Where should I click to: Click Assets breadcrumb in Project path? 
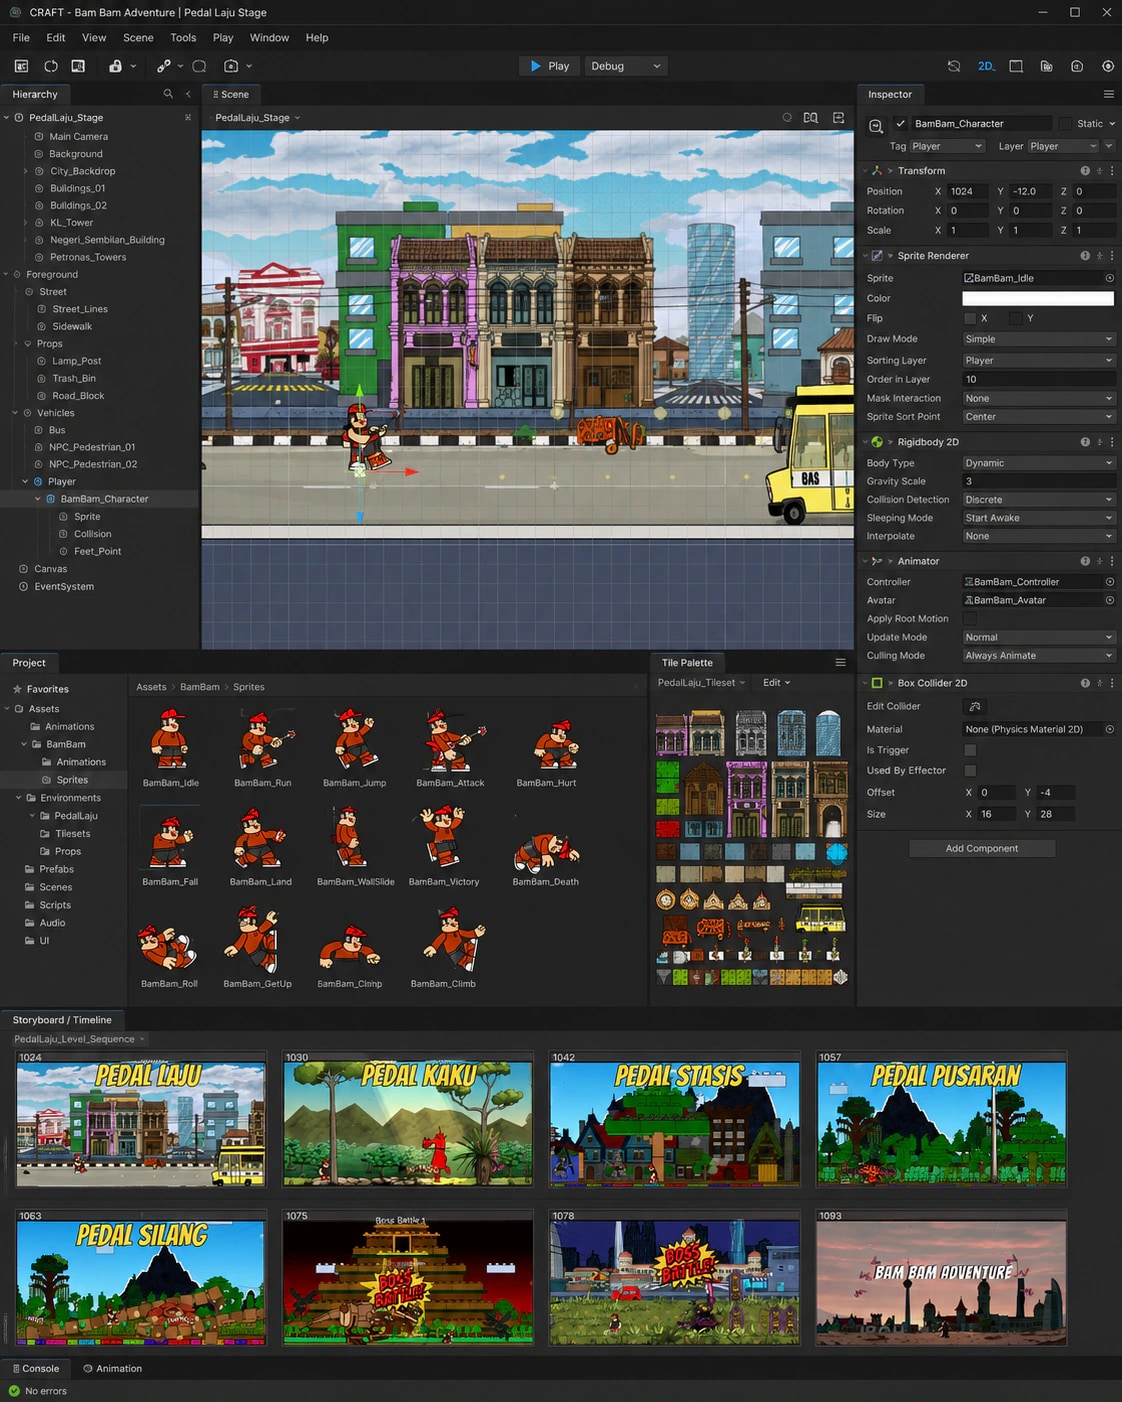click(x=151, y=687)
